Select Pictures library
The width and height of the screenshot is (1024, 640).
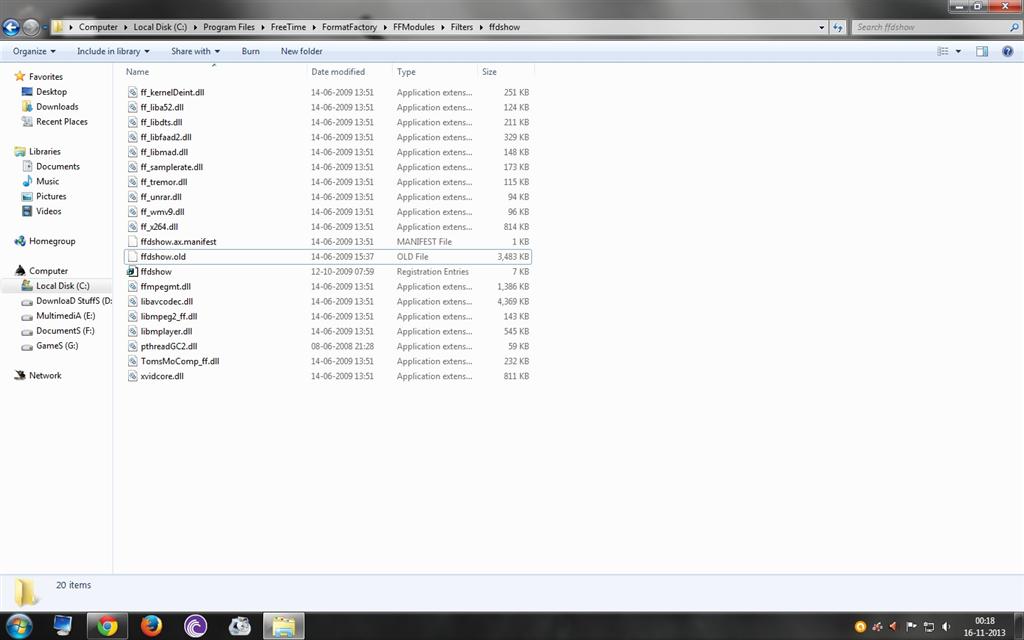click(x=51, y=197)
